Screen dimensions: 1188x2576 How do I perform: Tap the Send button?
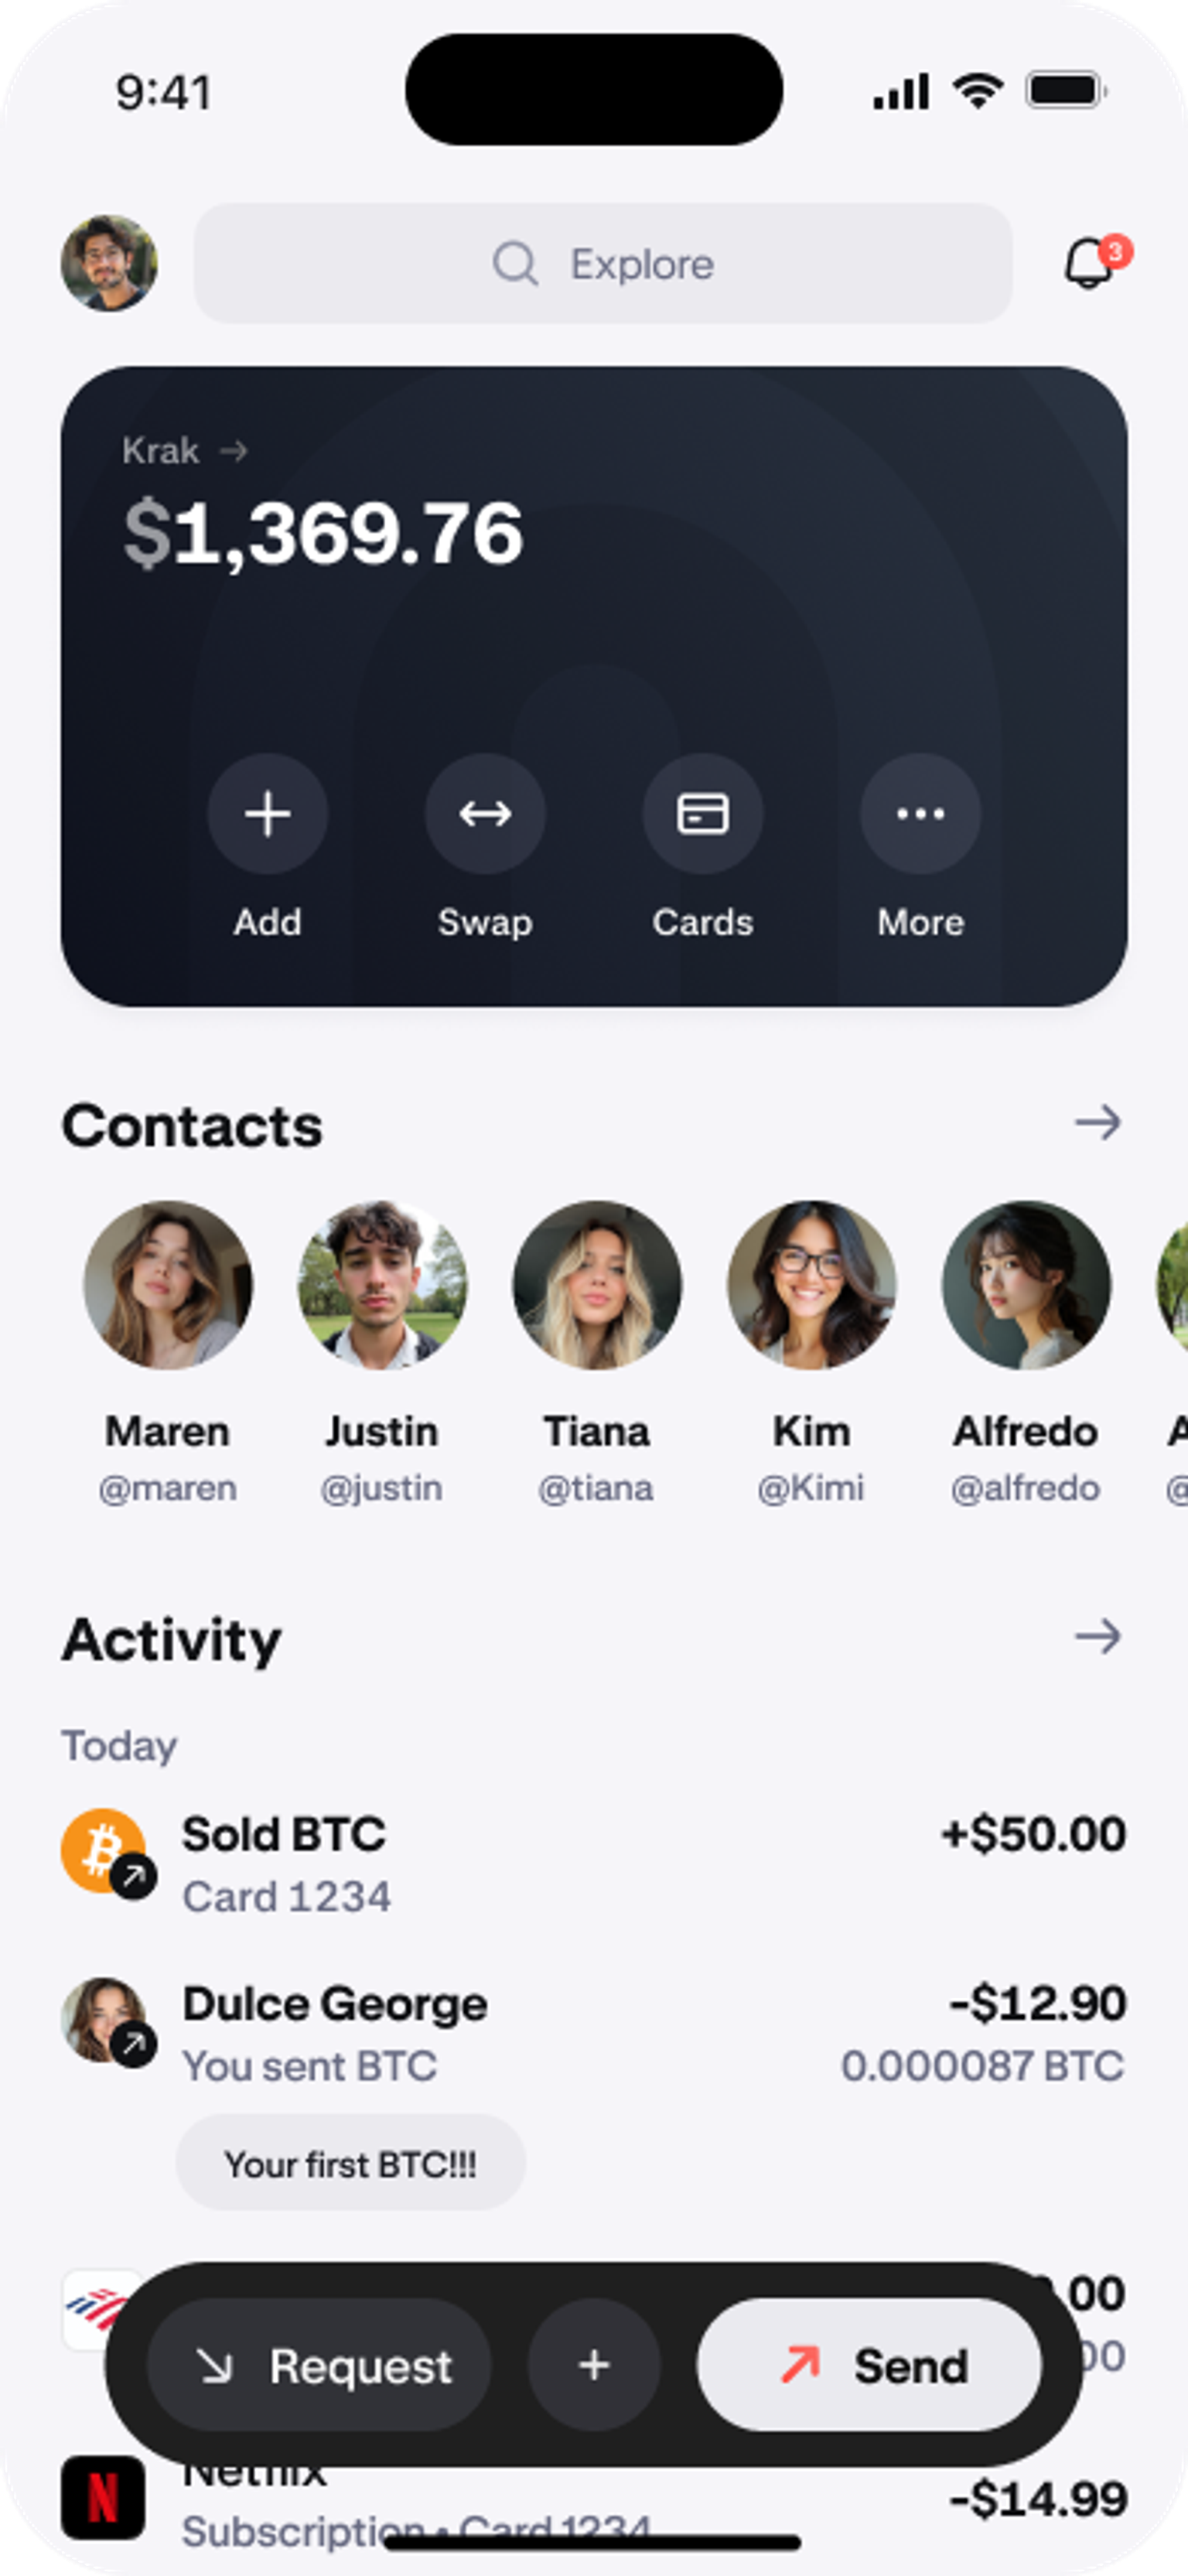[870, 2365]
